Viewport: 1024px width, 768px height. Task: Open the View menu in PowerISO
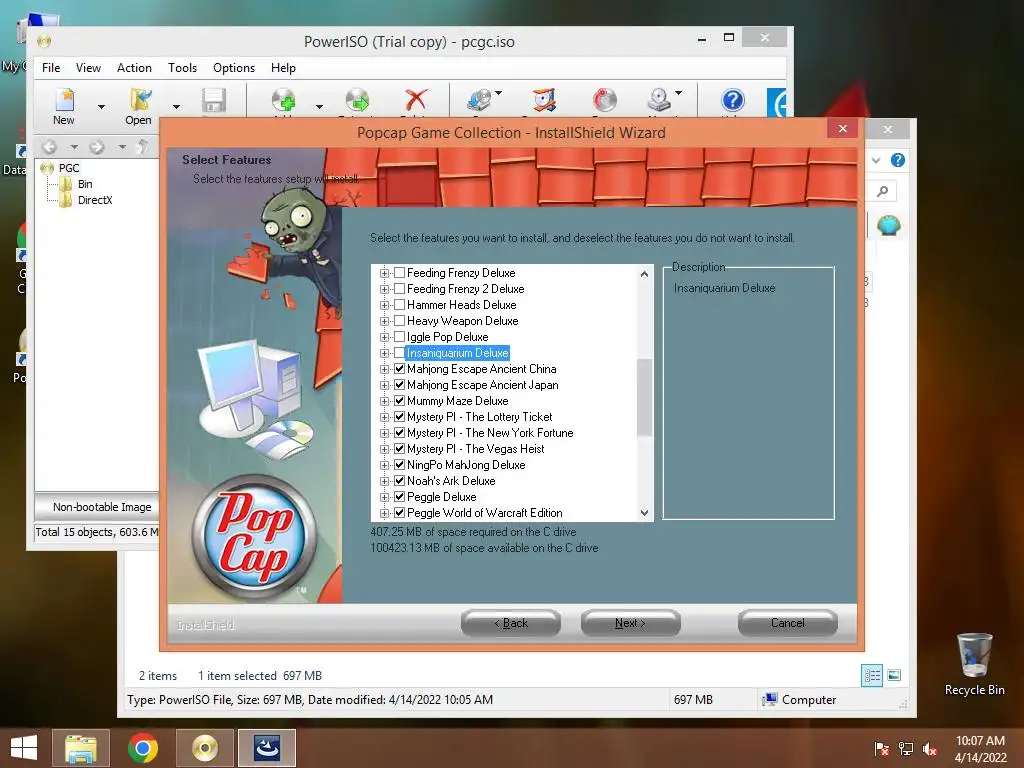pos(88,67)
